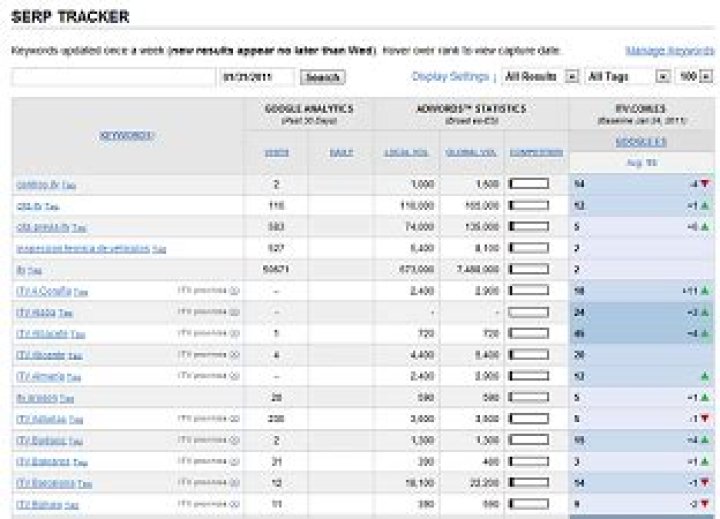Click the info icon in ITV Badajoz row

click(234, 440)
